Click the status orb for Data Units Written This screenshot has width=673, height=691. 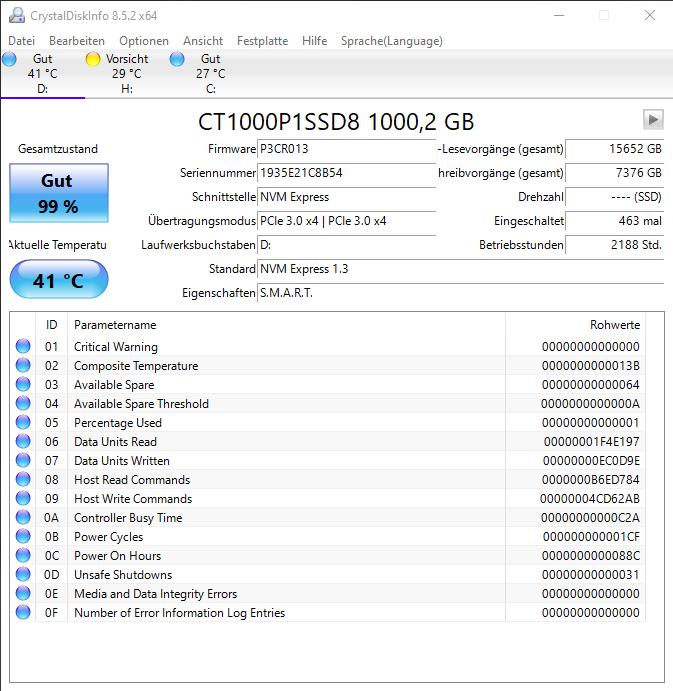tap(23, 460)
